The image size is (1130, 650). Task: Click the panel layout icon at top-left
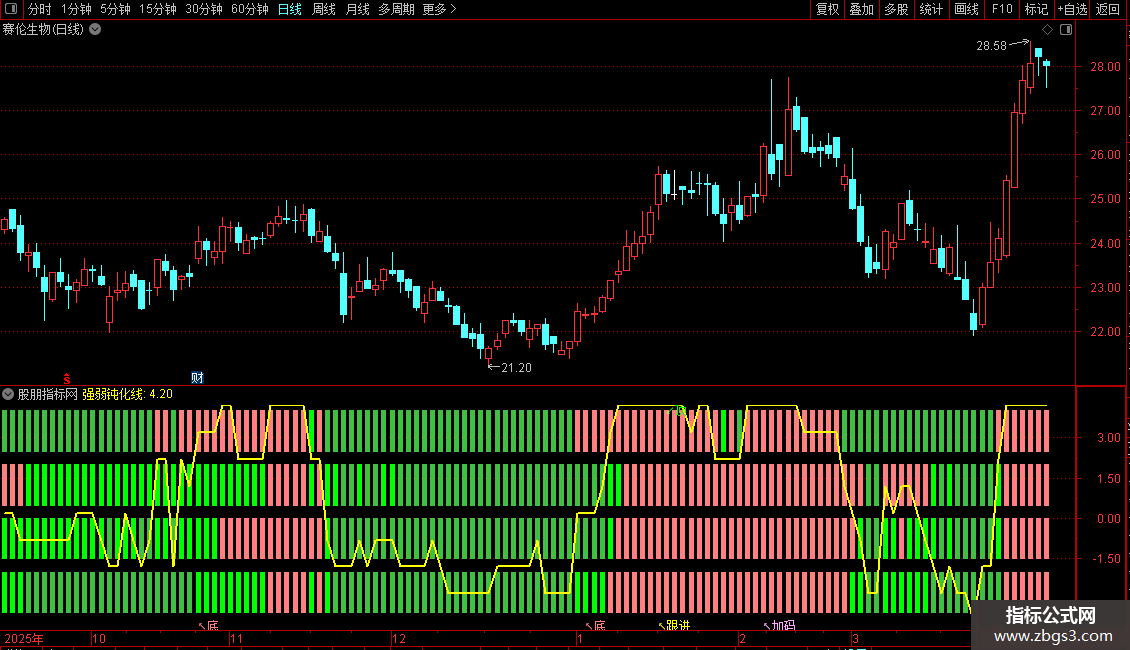(x=11, y=9)
